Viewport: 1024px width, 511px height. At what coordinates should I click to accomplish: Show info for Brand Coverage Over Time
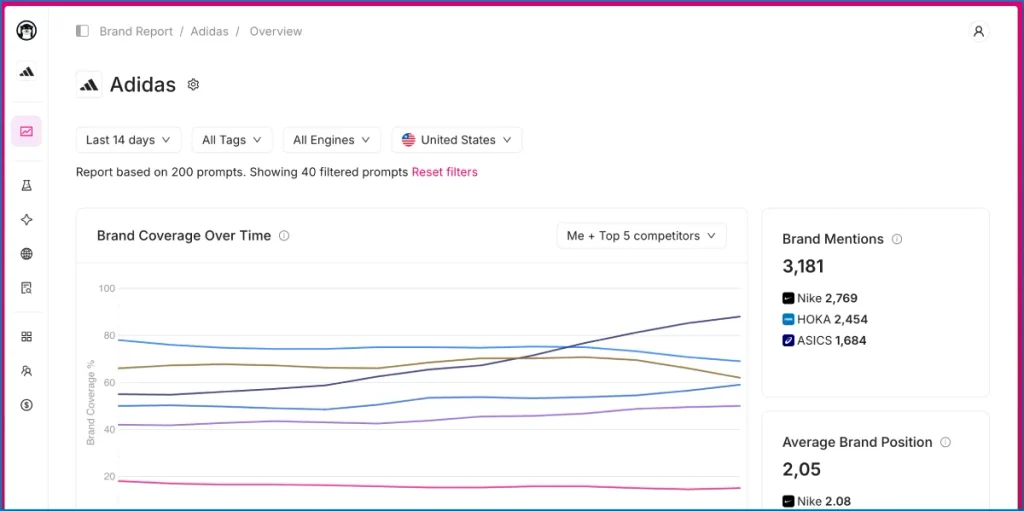[x=284, y=236]
